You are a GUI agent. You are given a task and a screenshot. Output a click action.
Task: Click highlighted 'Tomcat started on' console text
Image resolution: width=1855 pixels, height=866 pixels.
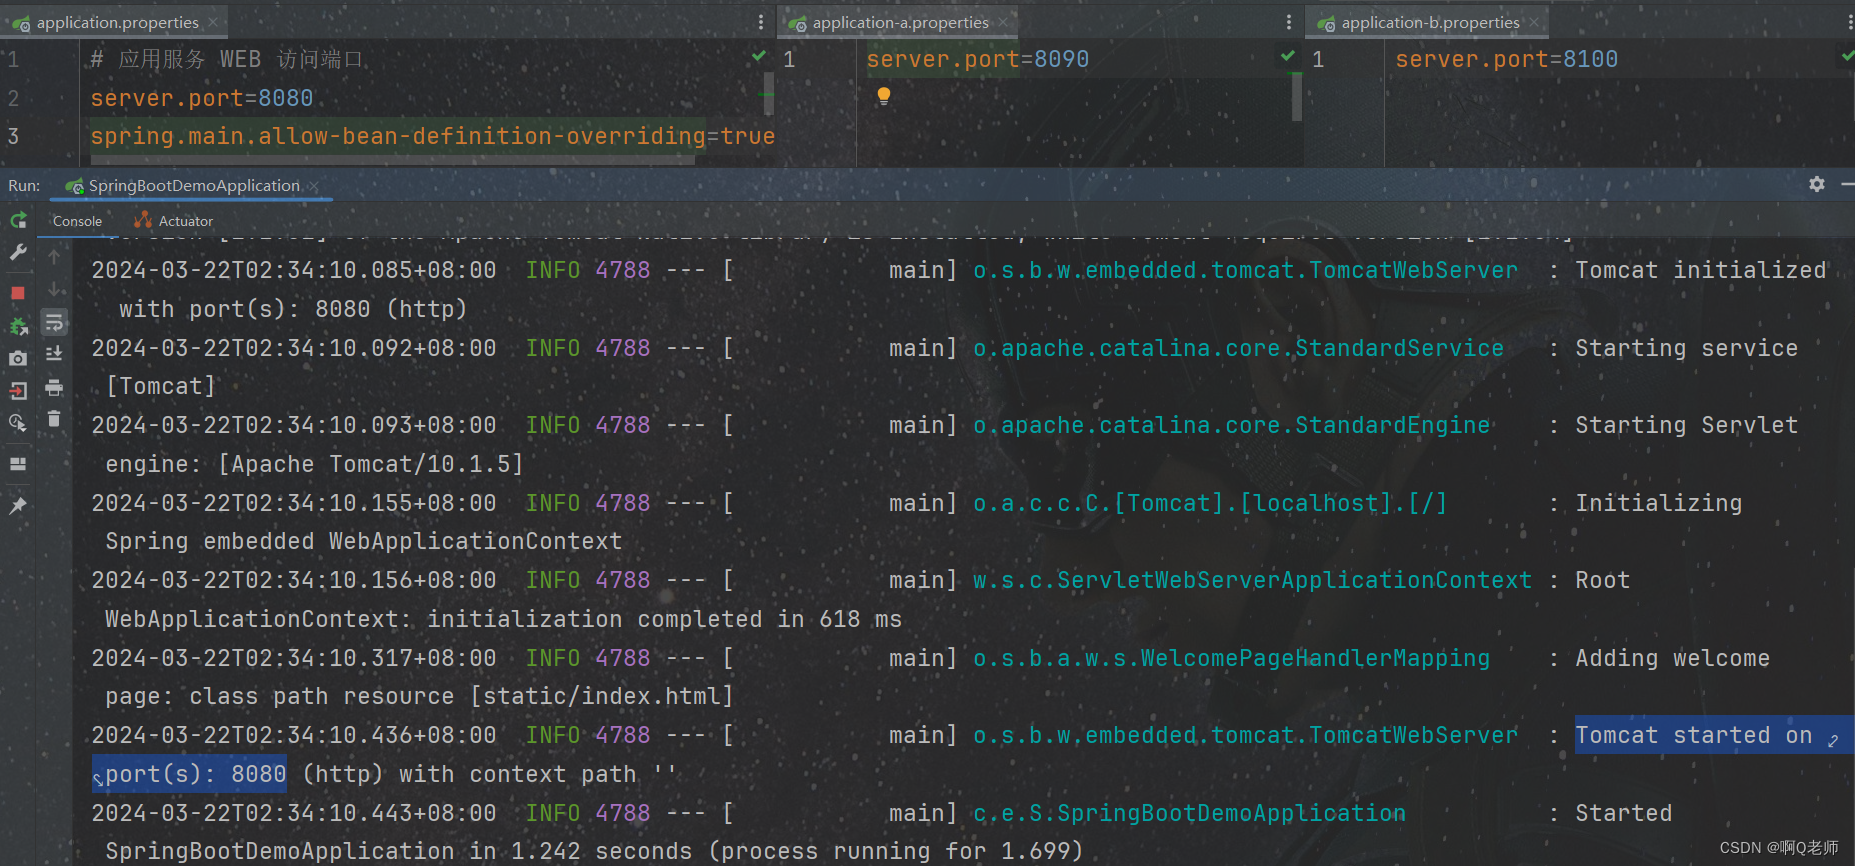(x=1694, y=735)
